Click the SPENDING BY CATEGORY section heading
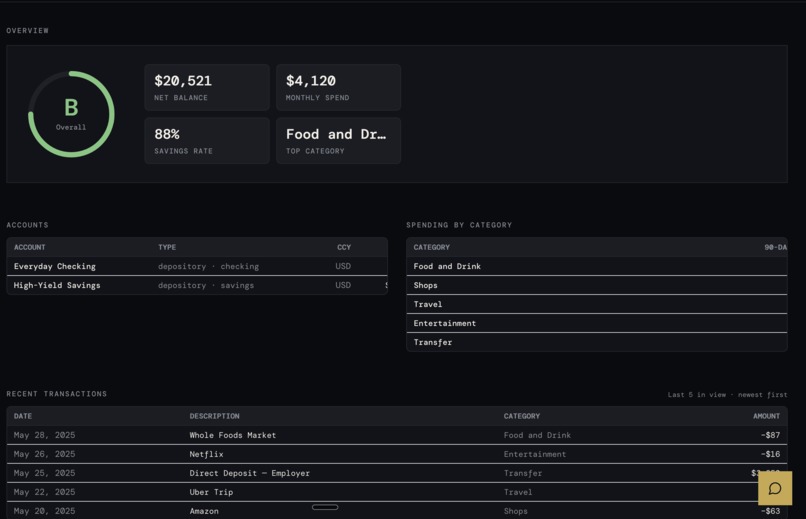 [x=459, y=225]
